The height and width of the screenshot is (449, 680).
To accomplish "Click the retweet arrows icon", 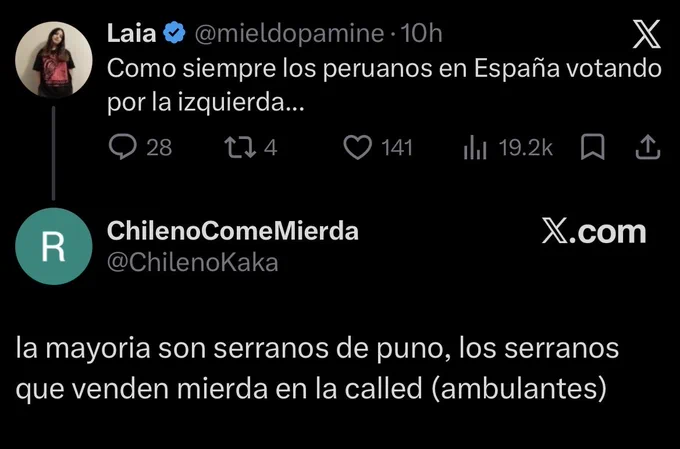I will click(x=239, y=147).
